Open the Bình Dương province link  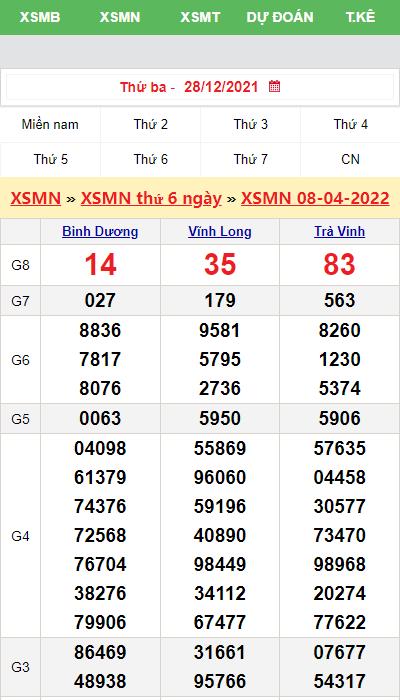tap(100, 231)
